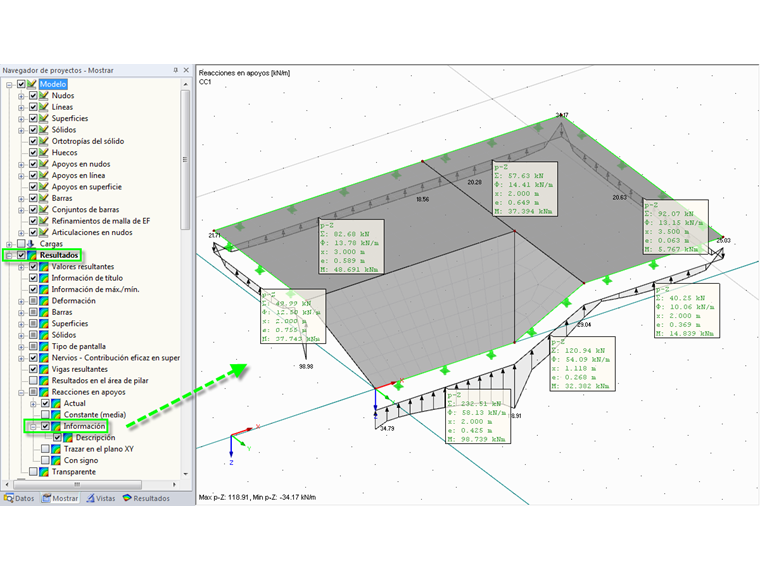Viewport: 760px width, 570px height.
Task: Click the Reacciones en apoyos icon
Action: click(x=44, y=392)
